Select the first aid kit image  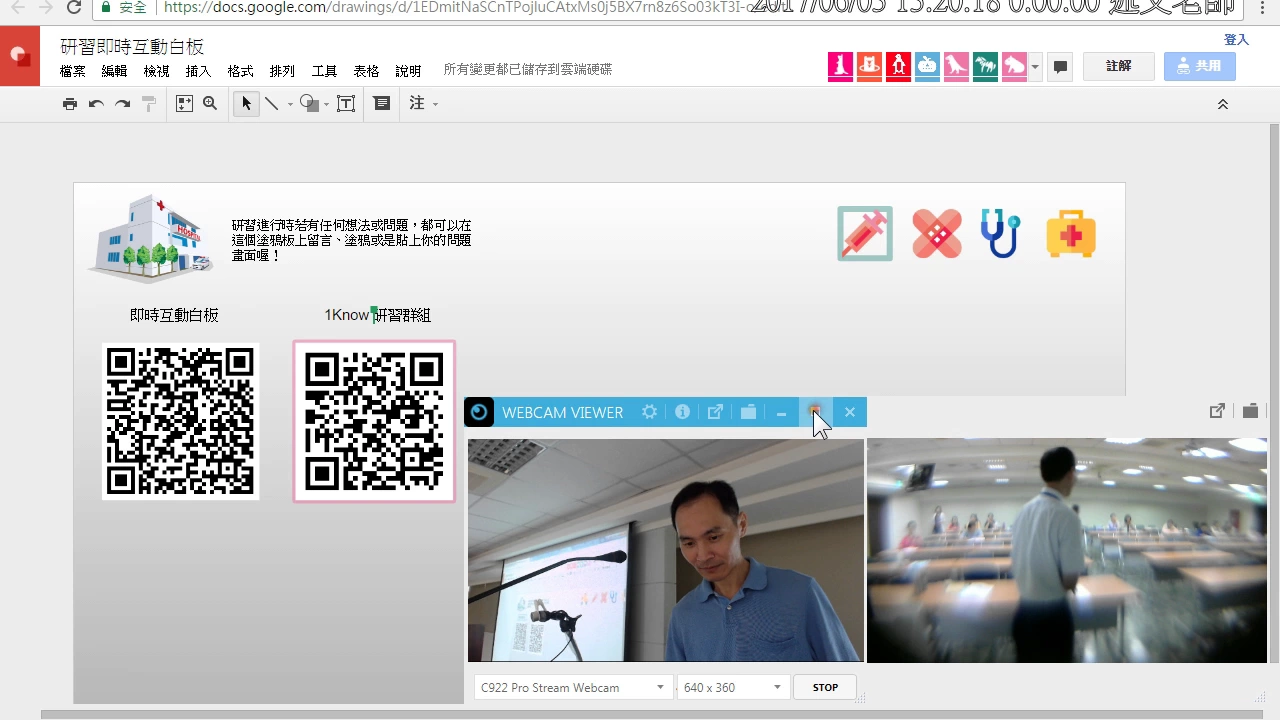pos(1071,234)
